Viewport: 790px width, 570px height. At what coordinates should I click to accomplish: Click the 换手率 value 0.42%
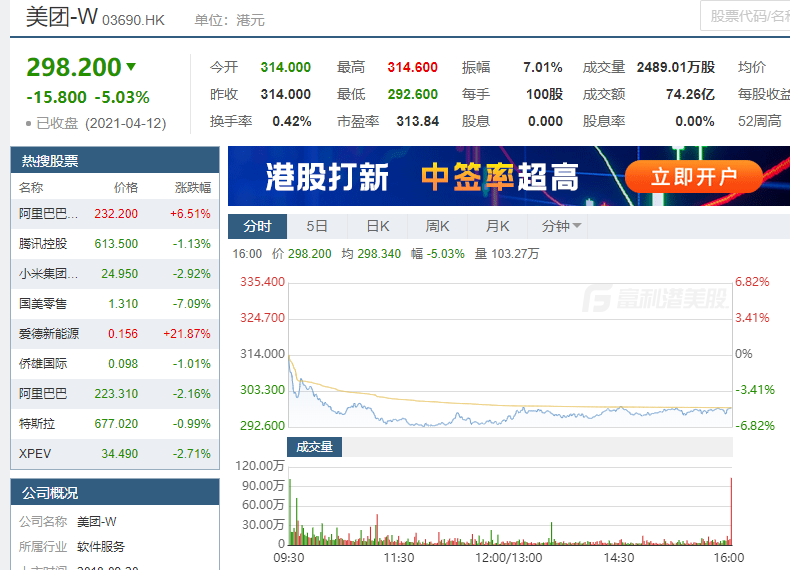pyautogui.click(x=292, y=121)
